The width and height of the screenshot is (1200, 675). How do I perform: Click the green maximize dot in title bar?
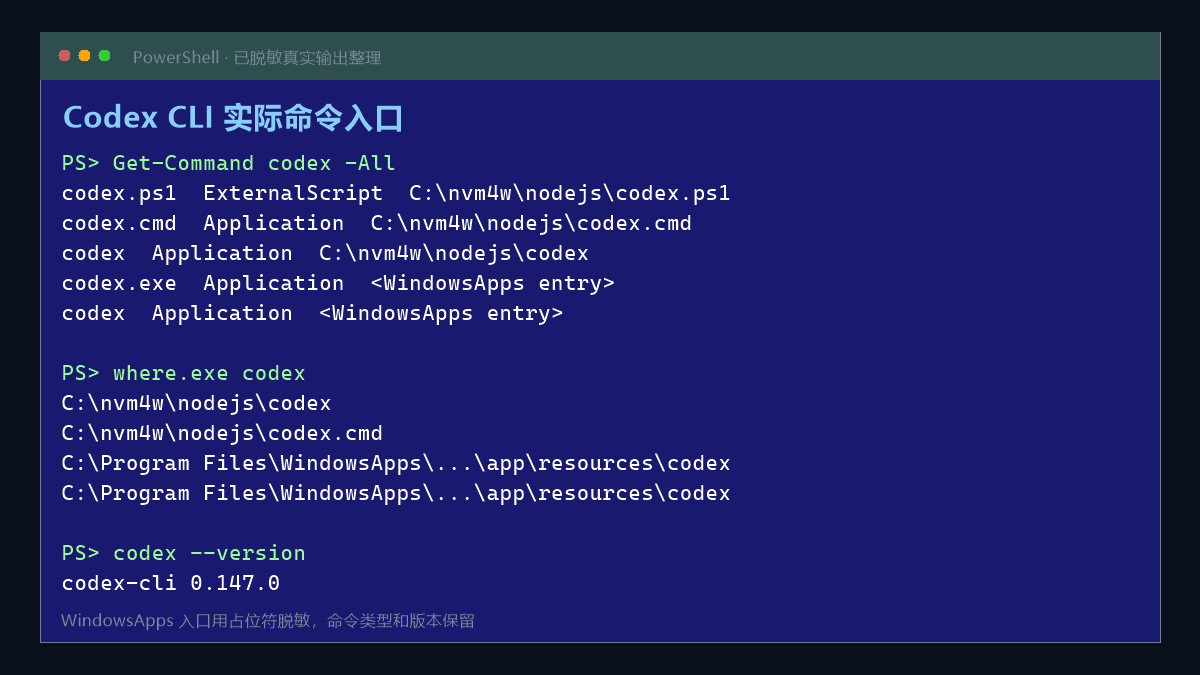click(x=104, y=56)
